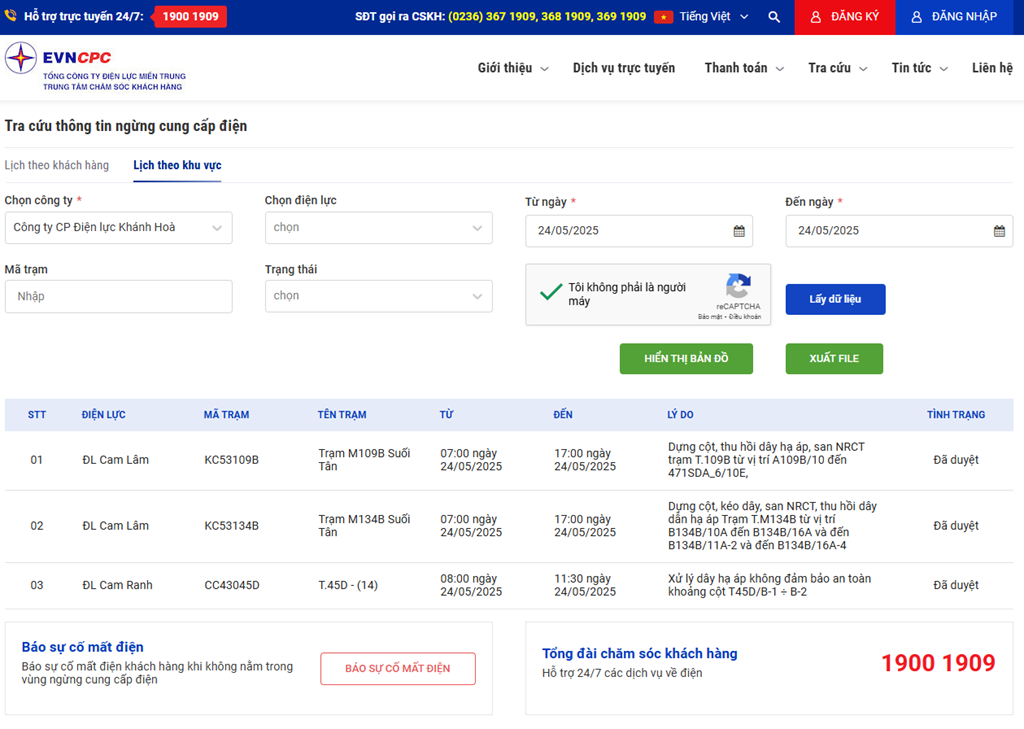Open the Tra cứu menu
The width and height of the screenshot is (1024, 729).
pyautogui.click(x=837, y=68)
